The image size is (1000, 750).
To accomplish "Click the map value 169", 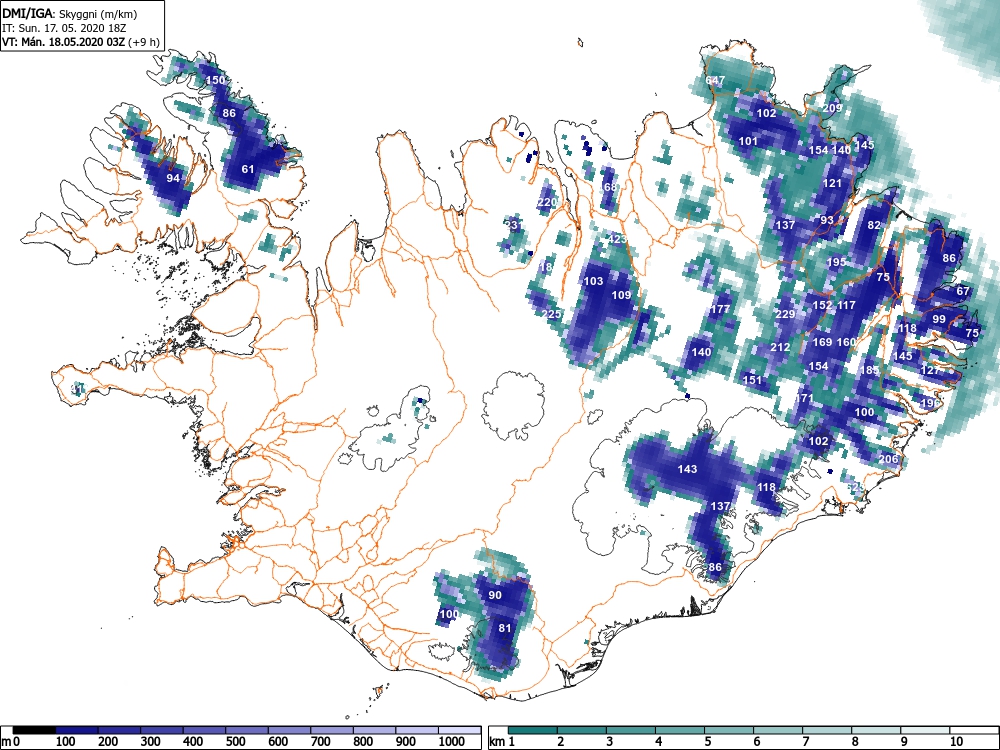I will pyautogui.click(x=822, y=342).
